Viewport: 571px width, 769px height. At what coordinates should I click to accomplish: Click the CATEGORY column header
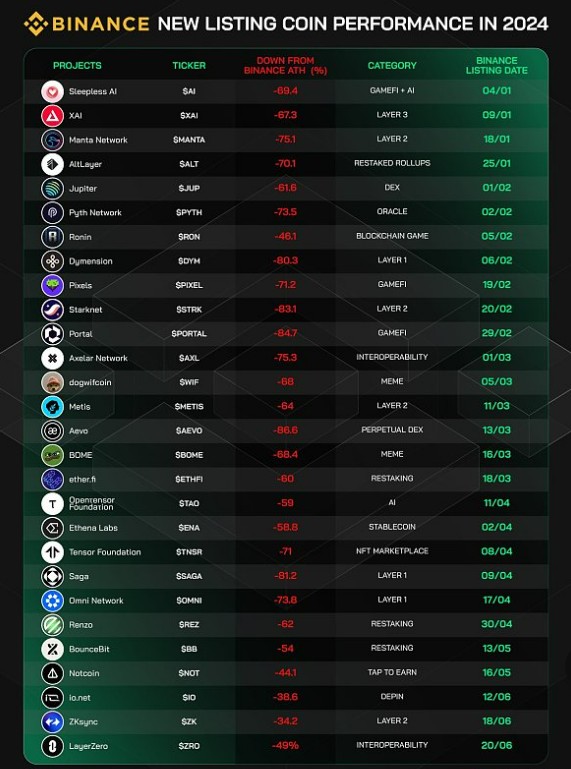[x=392, y=66]
